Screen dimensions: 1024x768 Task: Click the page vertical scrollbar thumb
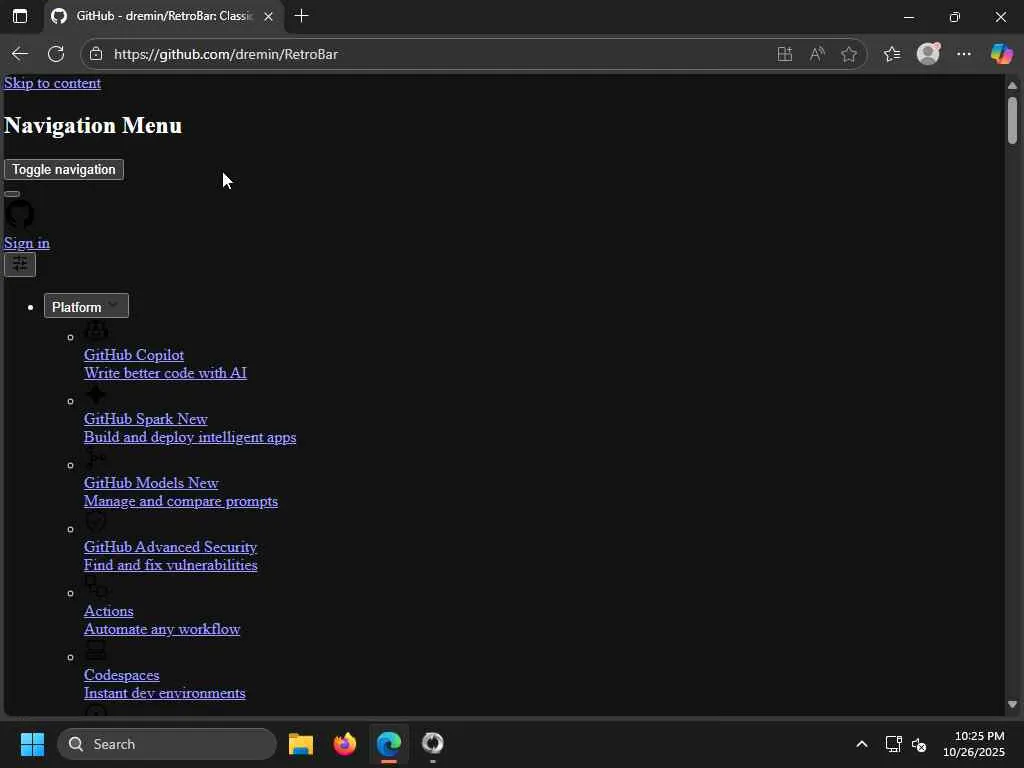point(1012,120)
